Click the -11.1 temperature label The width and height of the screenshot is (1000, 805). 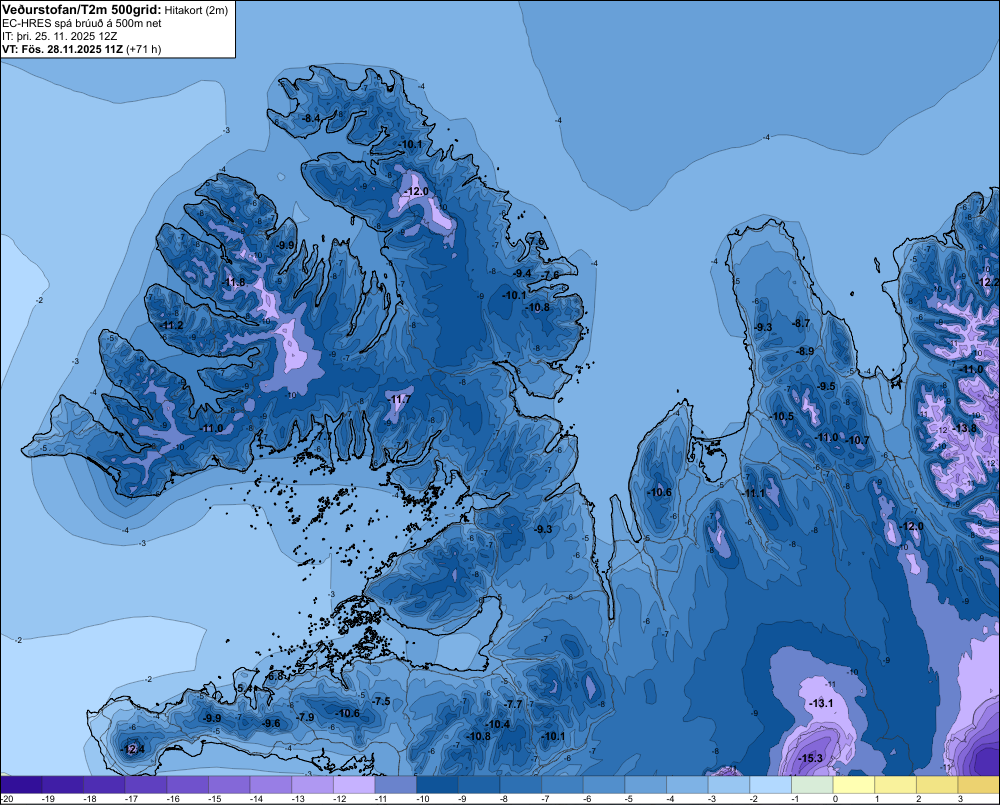[753, 493]
